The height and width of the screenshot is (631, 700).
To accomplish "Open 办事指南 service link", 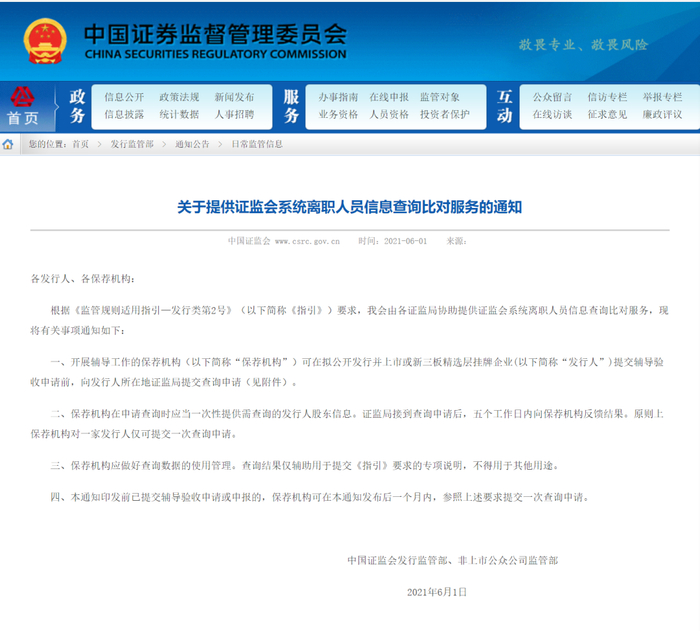I will point(338,97).
